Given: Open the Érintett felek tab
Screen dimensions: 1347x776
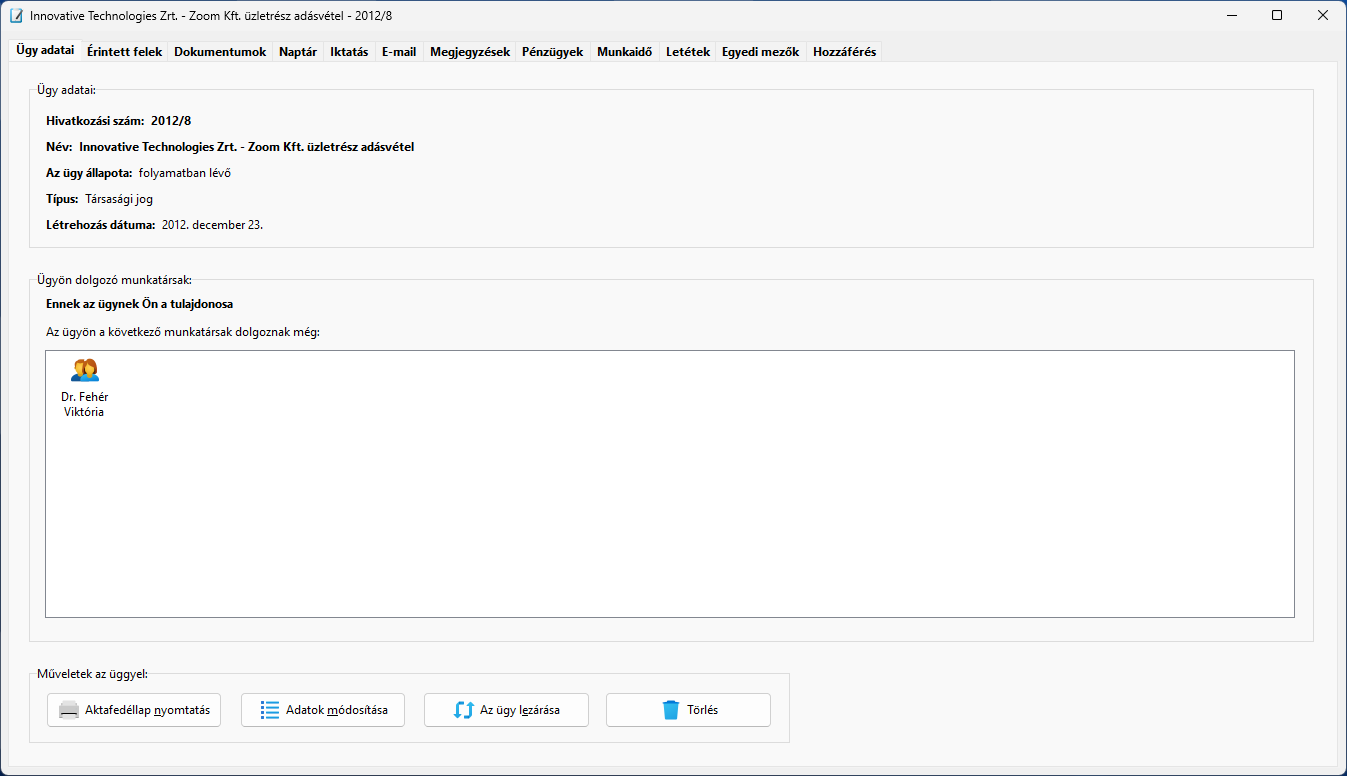Looking at the screenshot, I should [124, 52].
